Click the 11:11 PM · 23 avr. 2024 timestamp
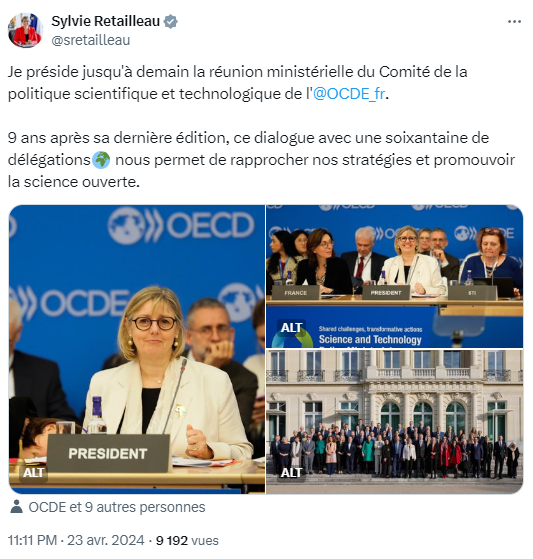The width and height of the screenshot is (533, 559). pos(76,540)
